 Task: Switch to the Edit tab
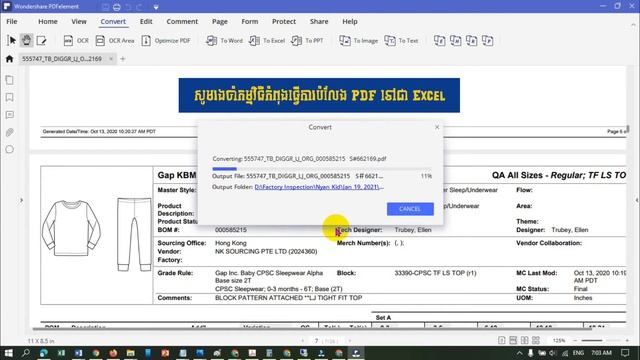tap(146, 21)
